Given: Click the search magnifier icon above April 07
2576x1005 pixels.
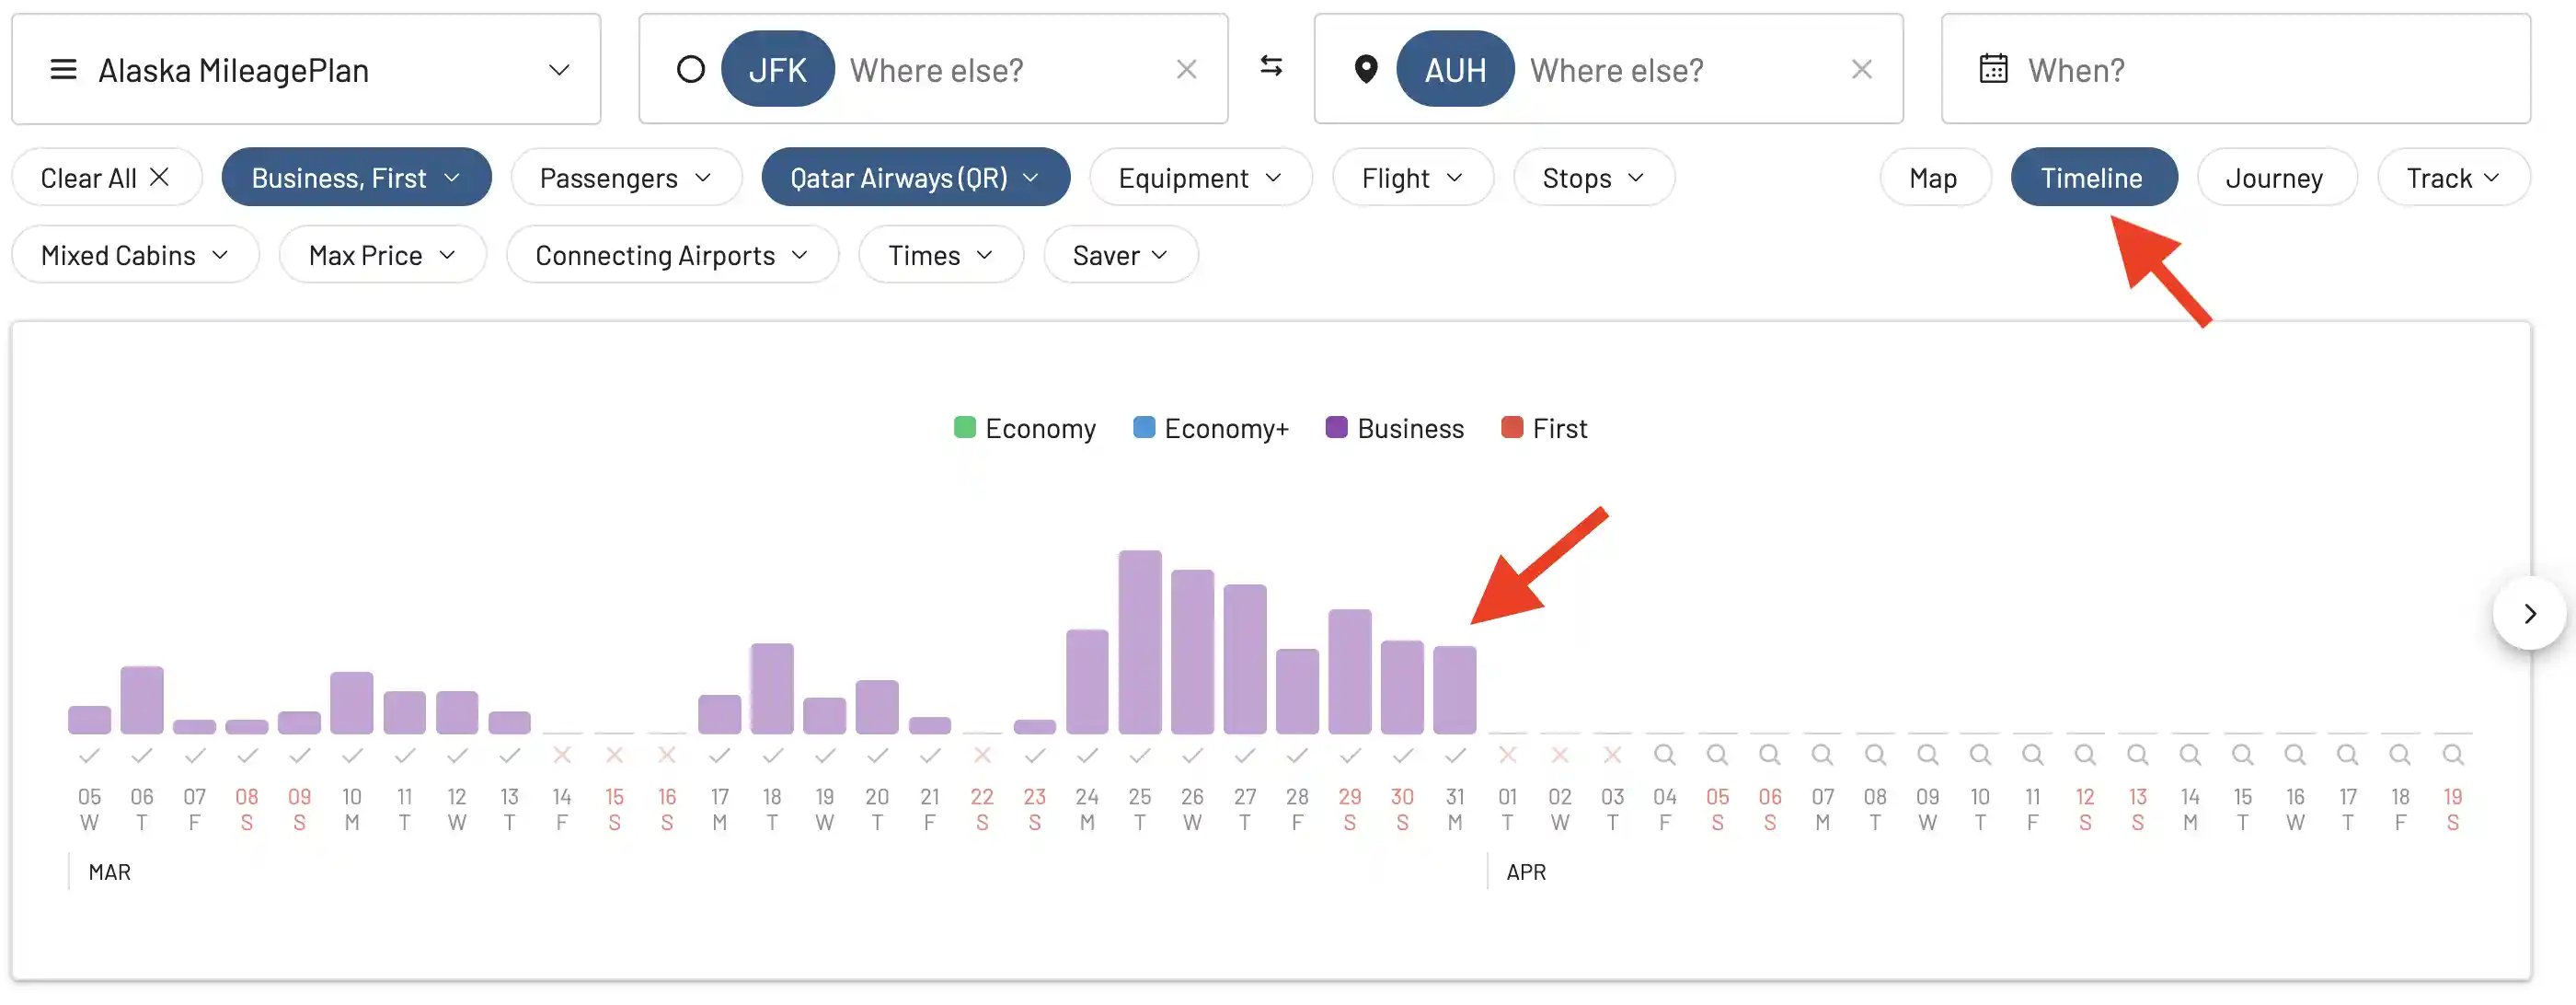Looking at the screenshot, I should point(1823,755).
